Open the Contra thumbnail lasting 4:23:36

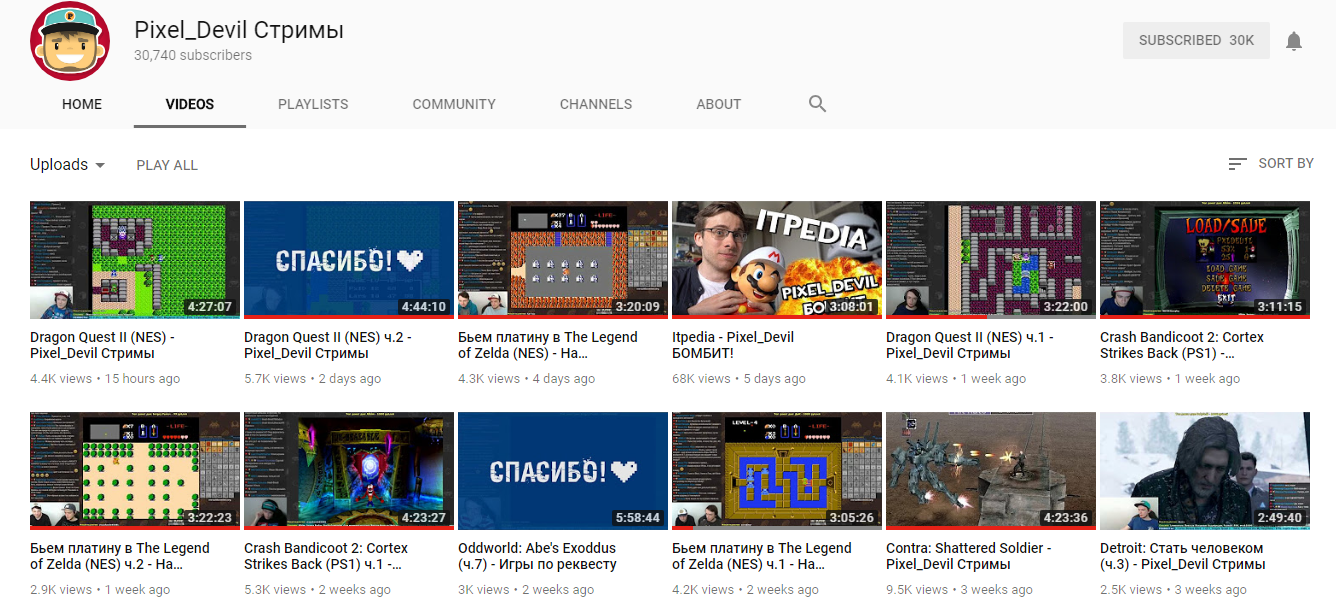(x=991, y=471)
